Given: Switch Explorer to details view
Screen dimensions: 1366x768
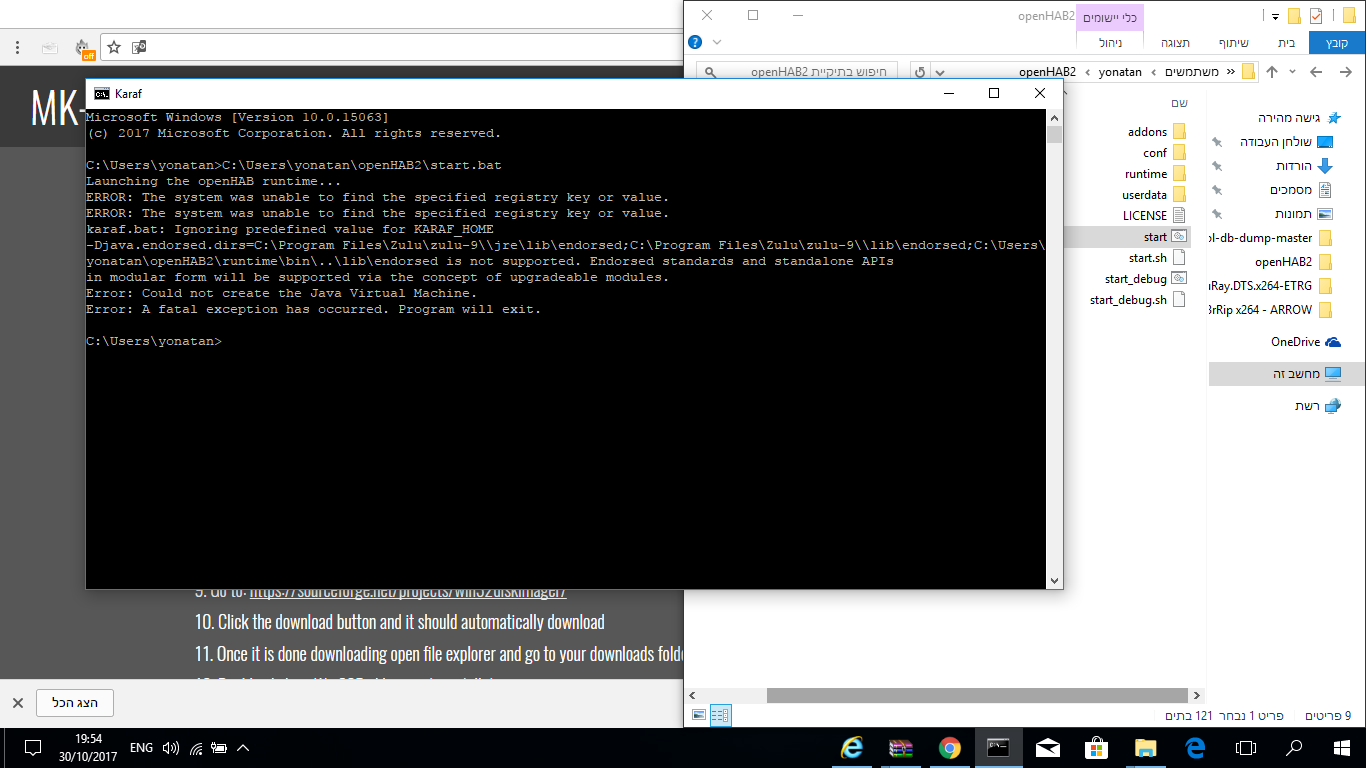Looking at the screenshot, I should (720, 715).
